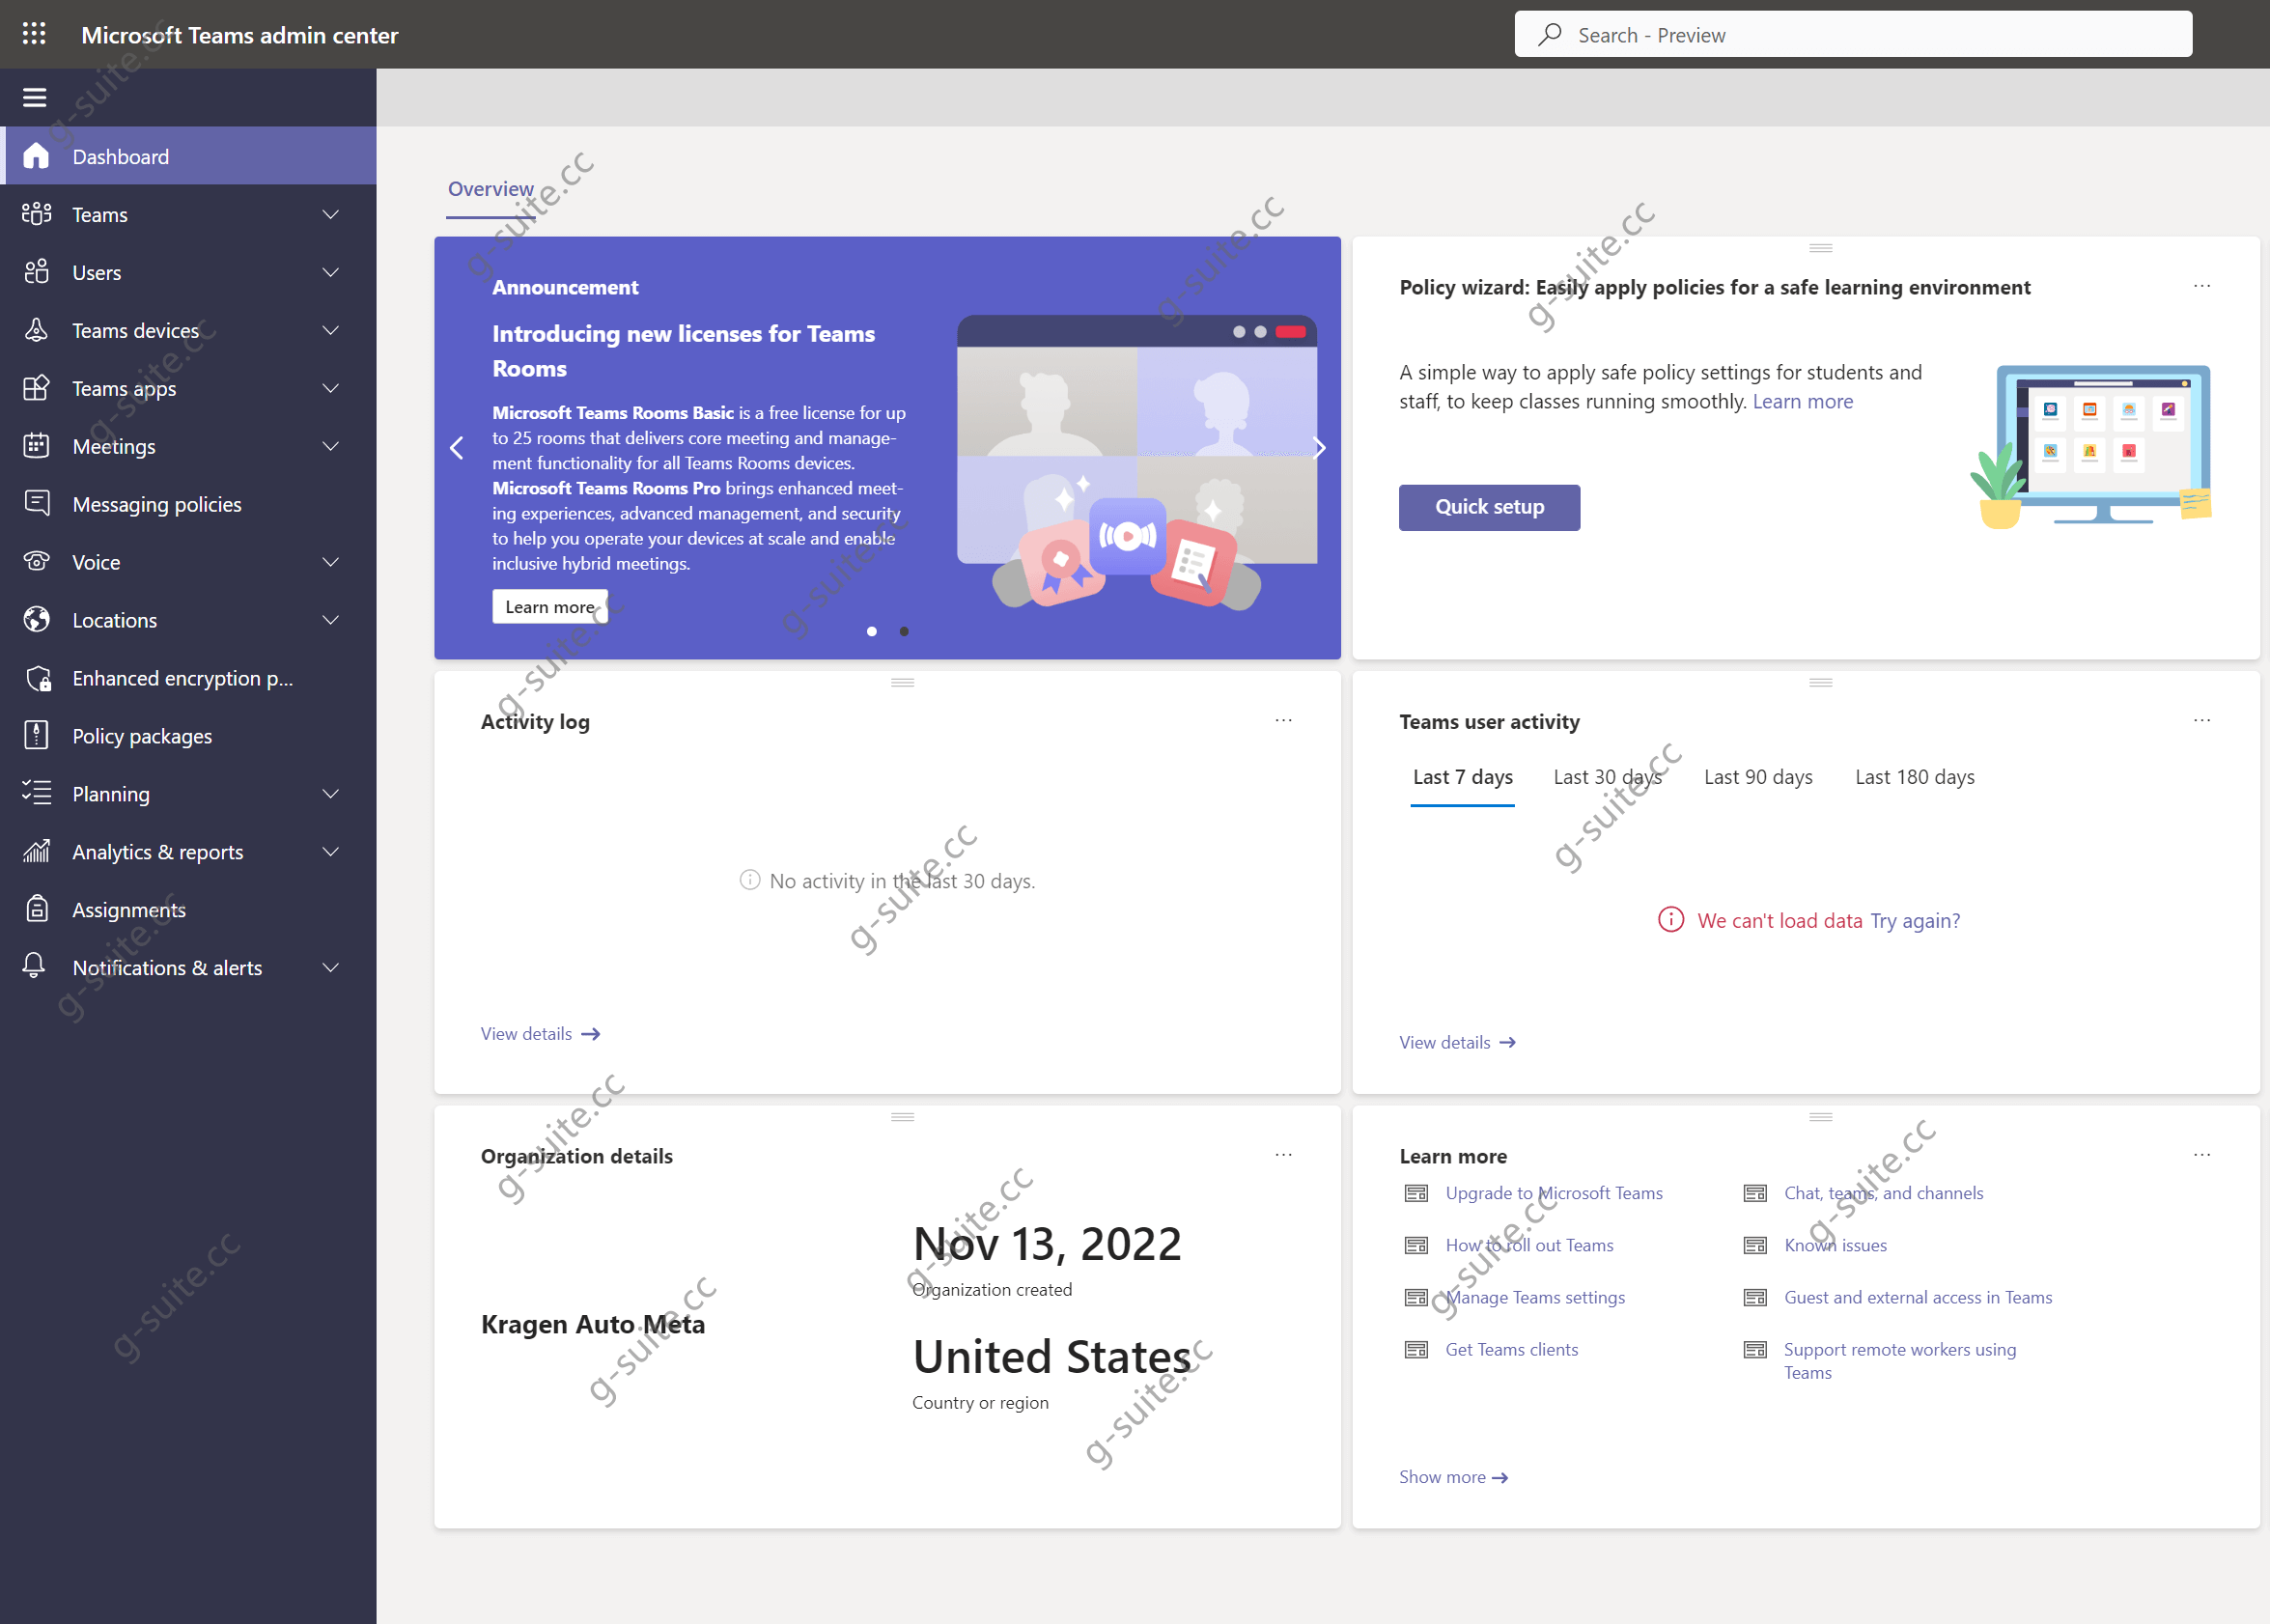Open Support remote workers using Teams link
The height and width of the screenshot is (1624, 2270).
tap(1900, 1360)
